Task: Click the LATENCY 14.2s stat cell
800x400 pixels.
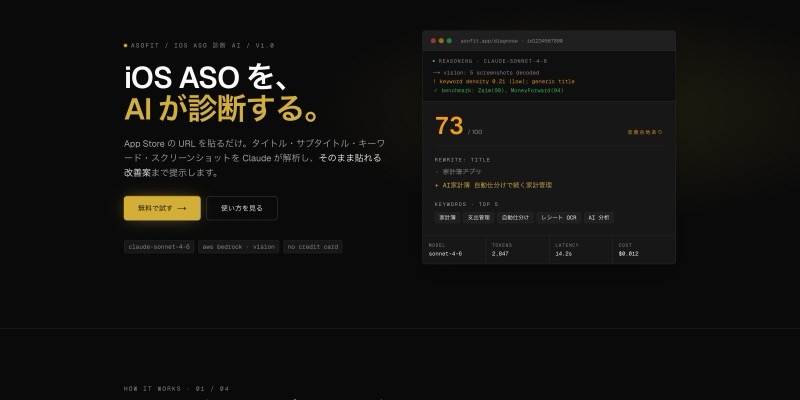Action: [x=581, y=249]
